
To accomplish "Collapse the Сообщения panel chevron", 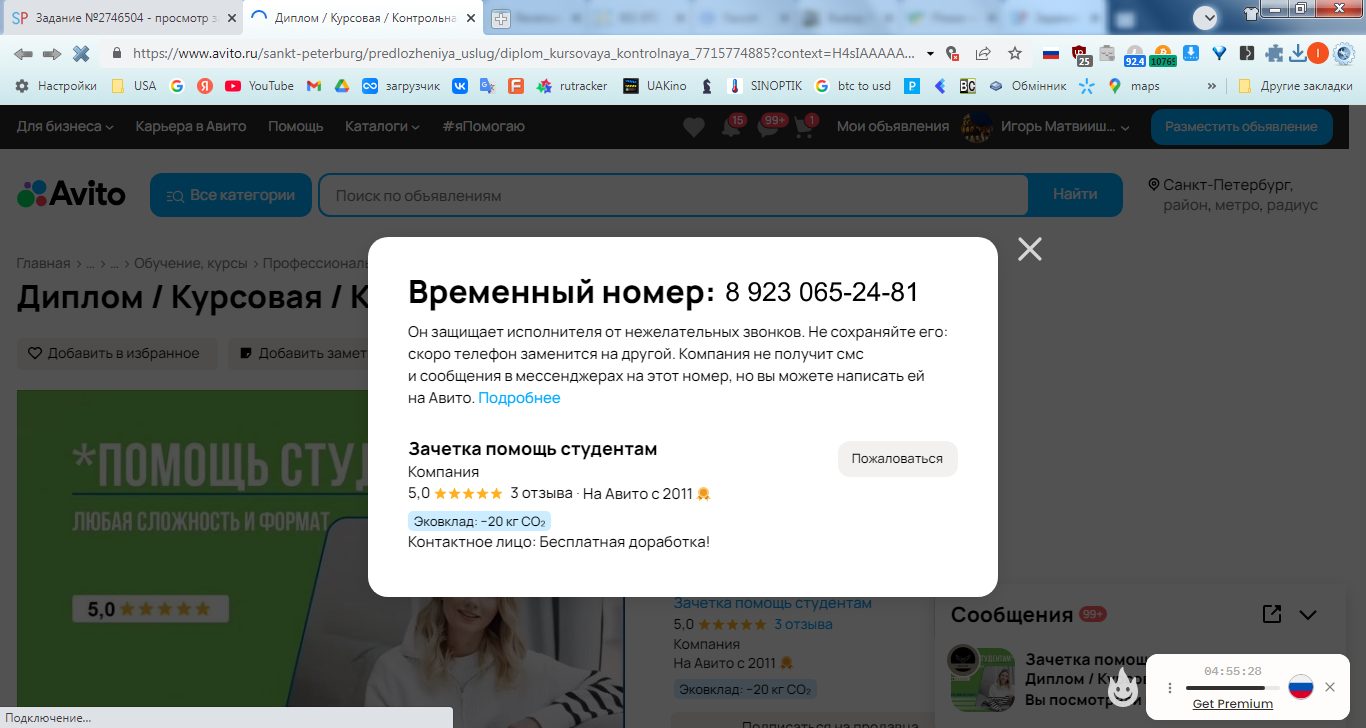I will click(x=1307, y=615).
